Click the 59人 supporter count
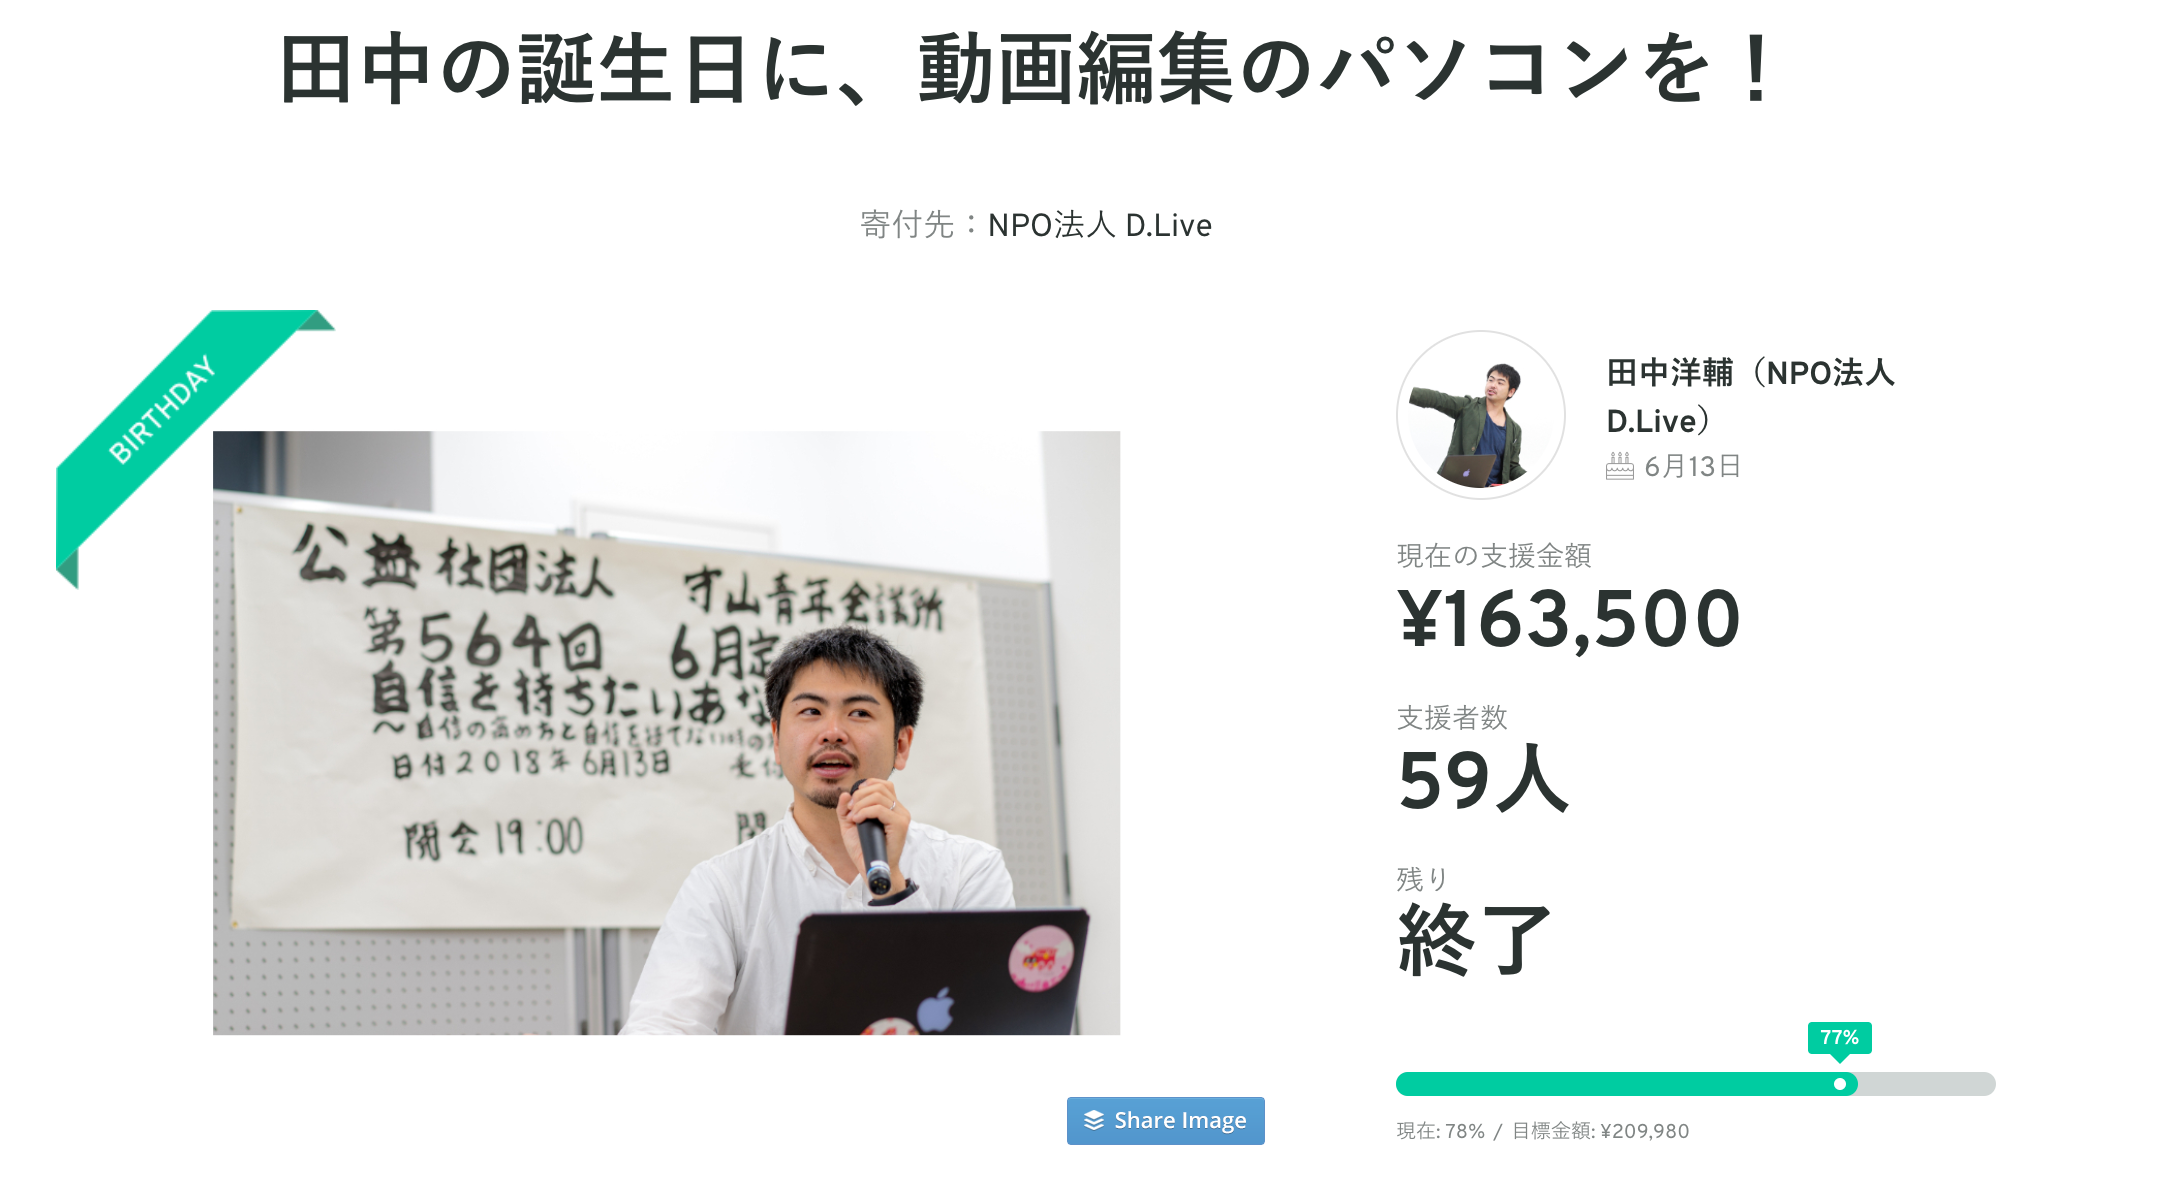This screenshot has height=1188, width=2160. click(x=1483, y=780)
